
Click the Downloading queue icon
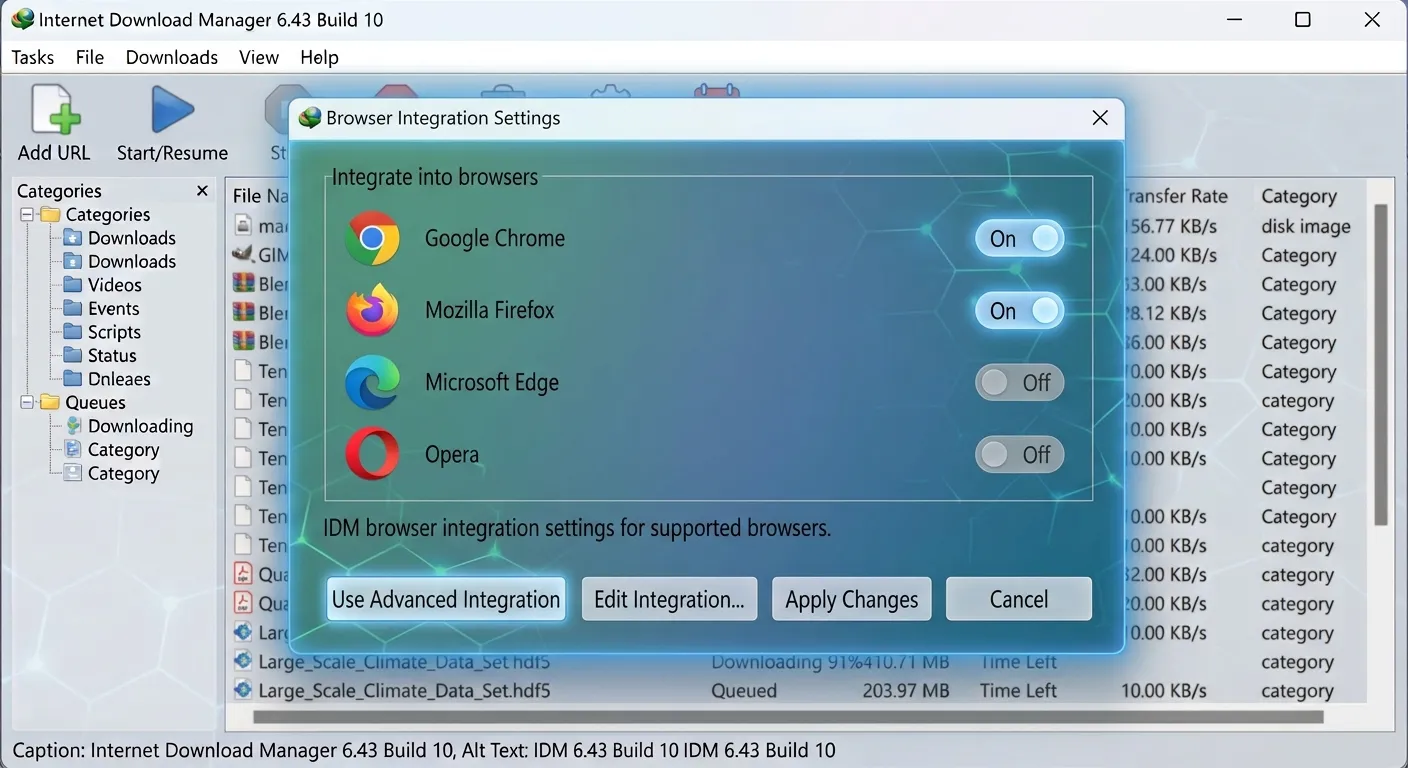[72, 426]
